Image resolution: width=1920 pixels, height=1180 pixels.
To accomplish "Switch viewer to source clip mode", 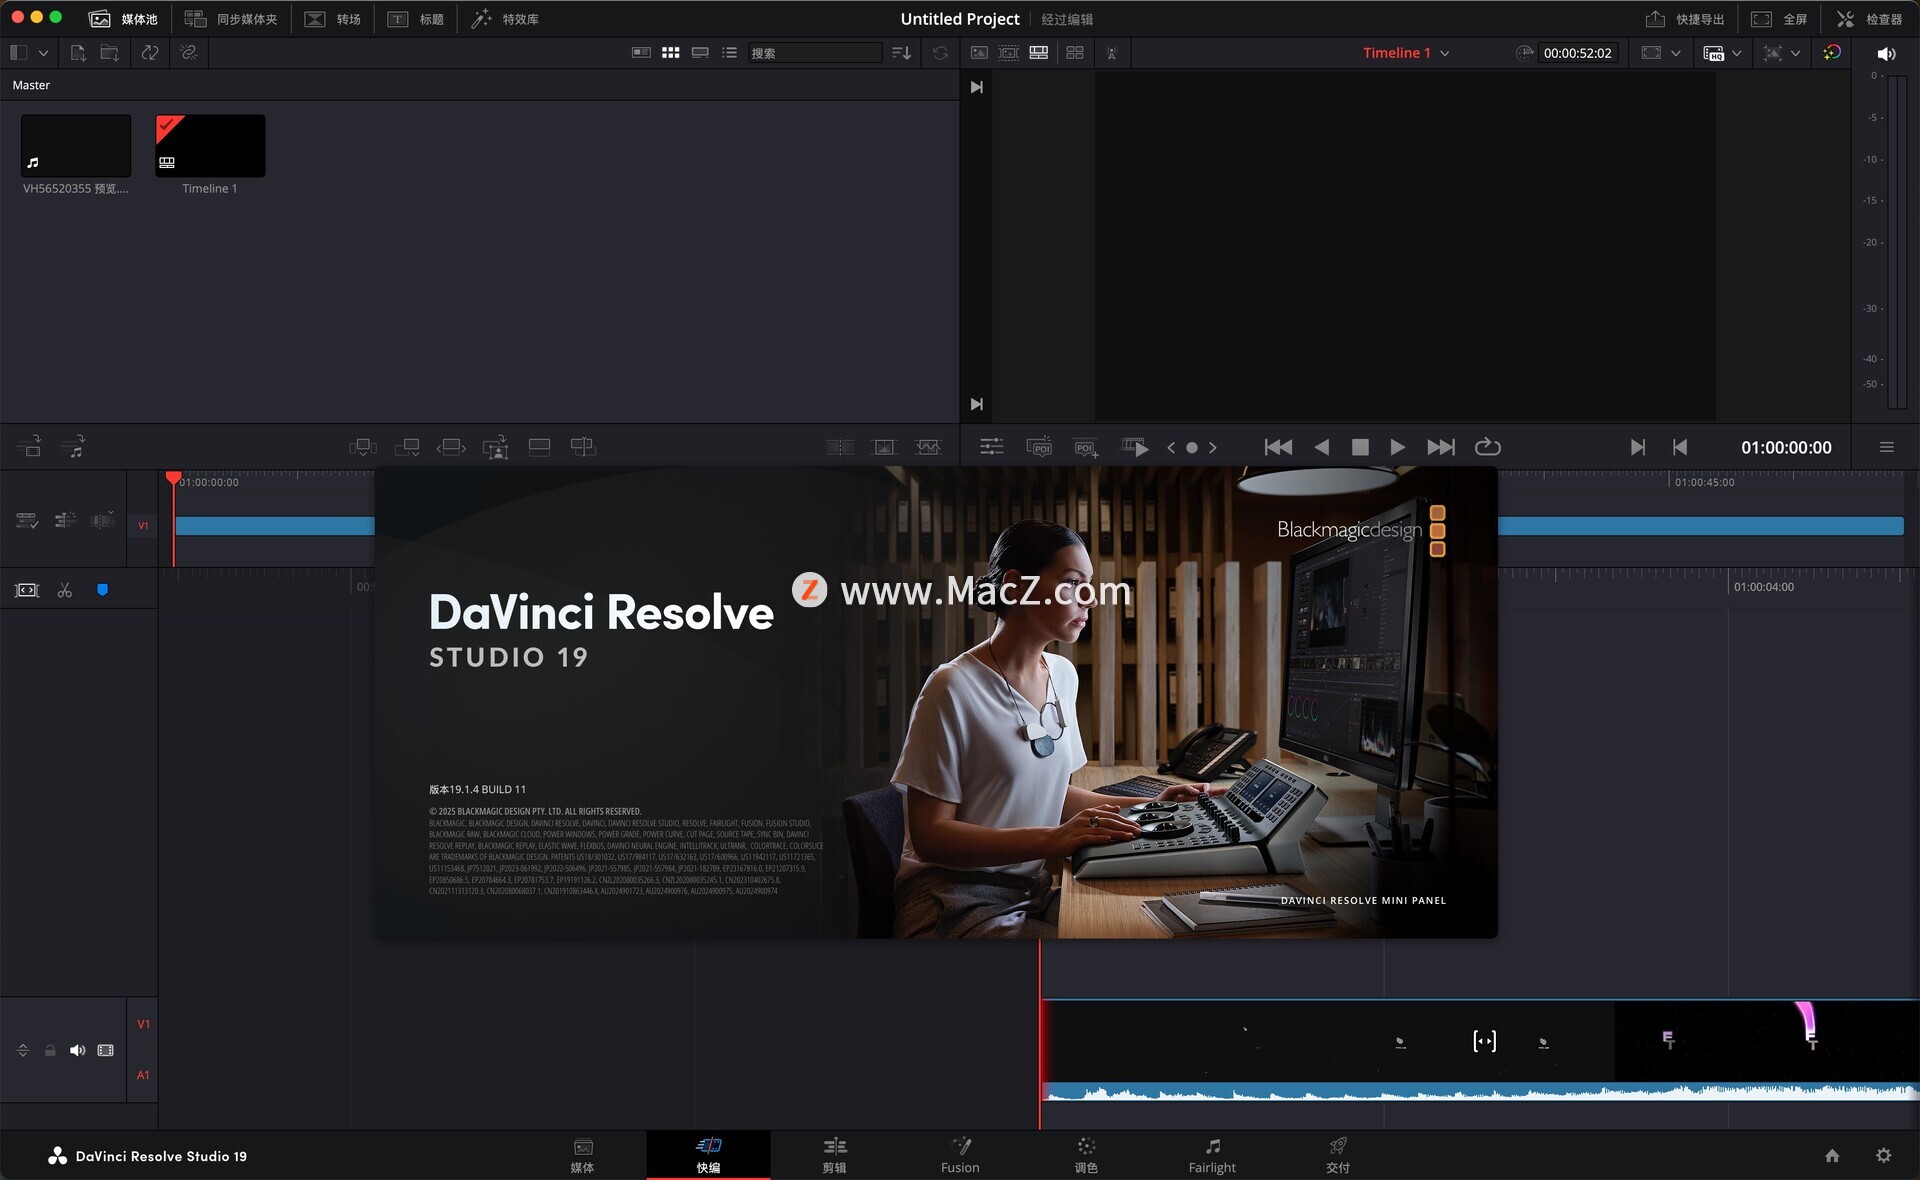I will 979,52.
